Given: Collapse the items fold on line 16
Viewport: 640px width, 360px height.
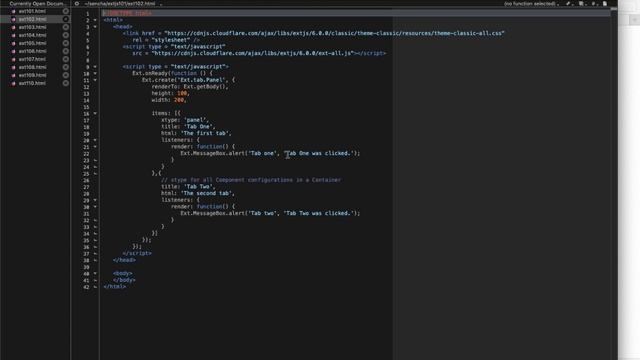Looking at the screenshot, I should (95, 113).
